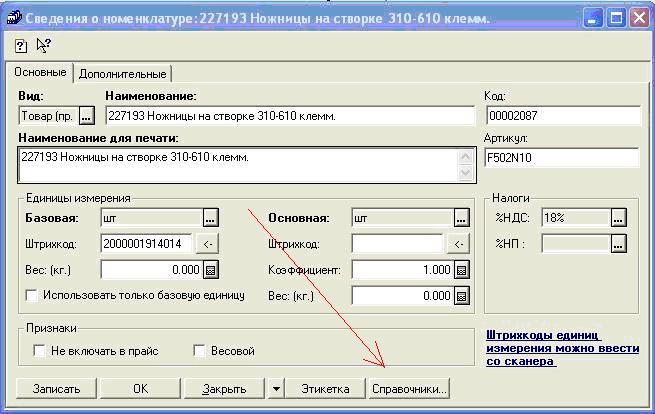655x414 pixels.
Task: Click the description help icon in toolbar
Action: (x=21, y=45)
